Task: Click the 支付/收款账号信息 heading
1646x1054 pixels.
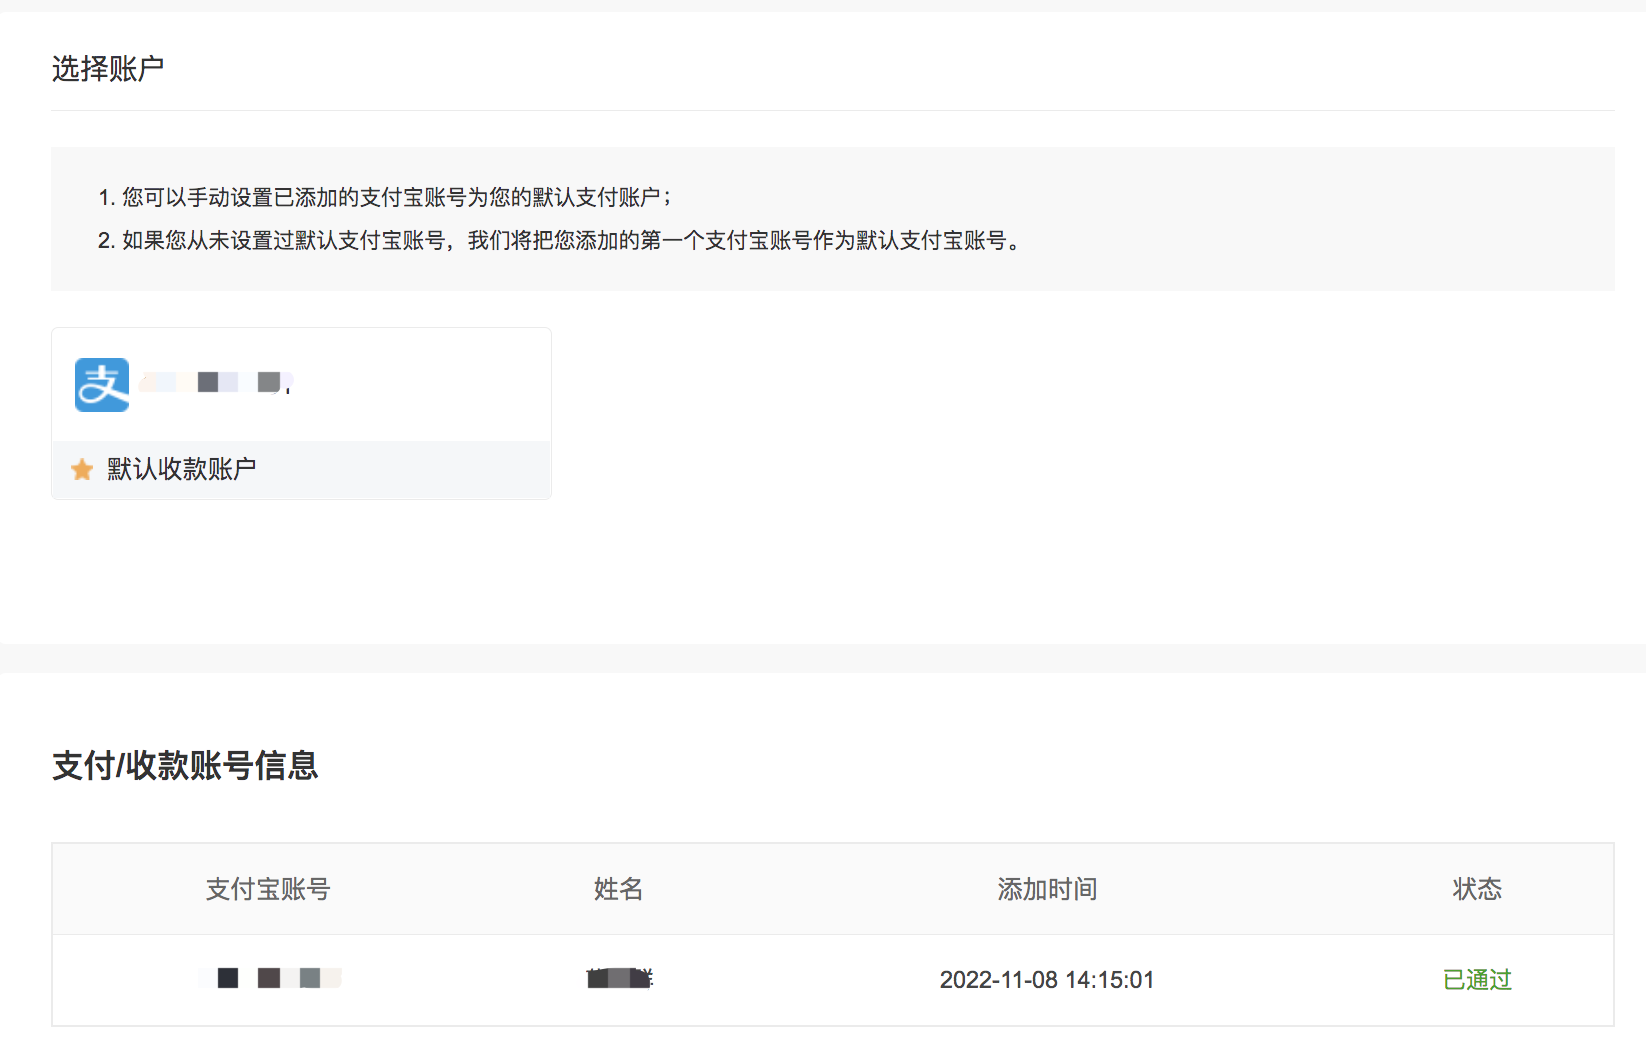Action: coord(185,766)
